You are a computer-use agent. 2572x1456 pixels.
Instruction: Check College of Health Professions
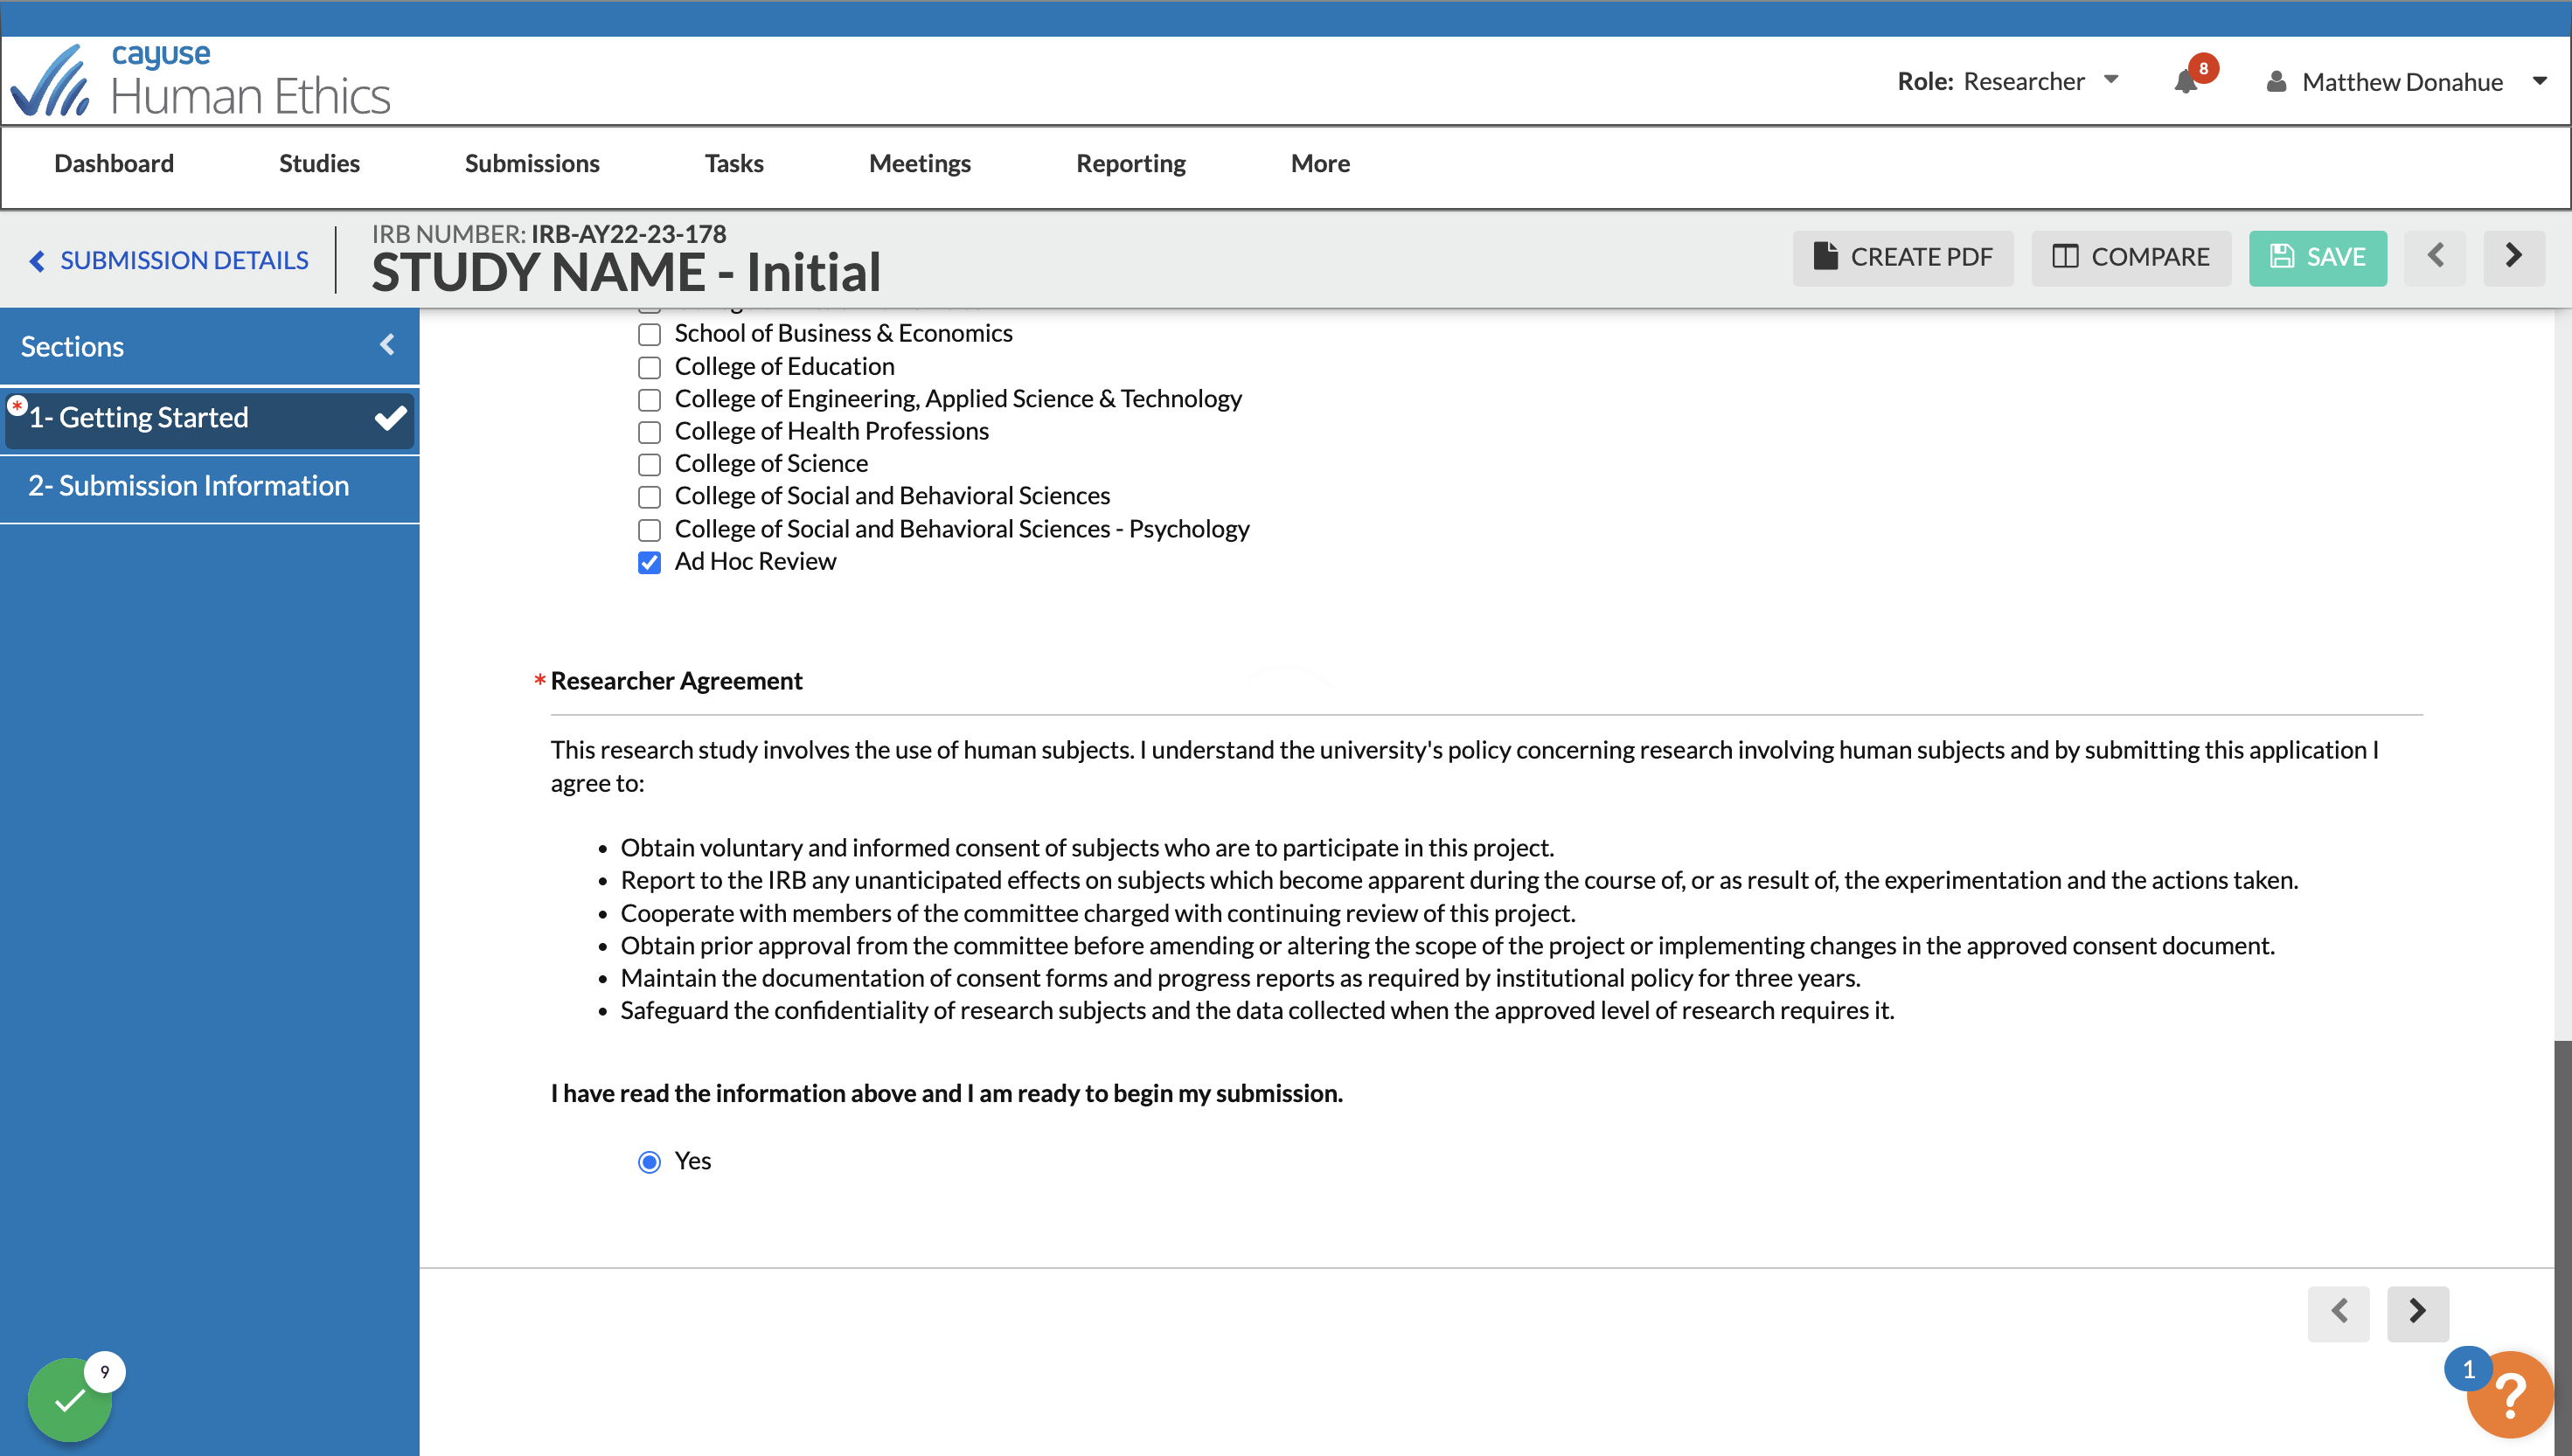(x=649, y=432)
